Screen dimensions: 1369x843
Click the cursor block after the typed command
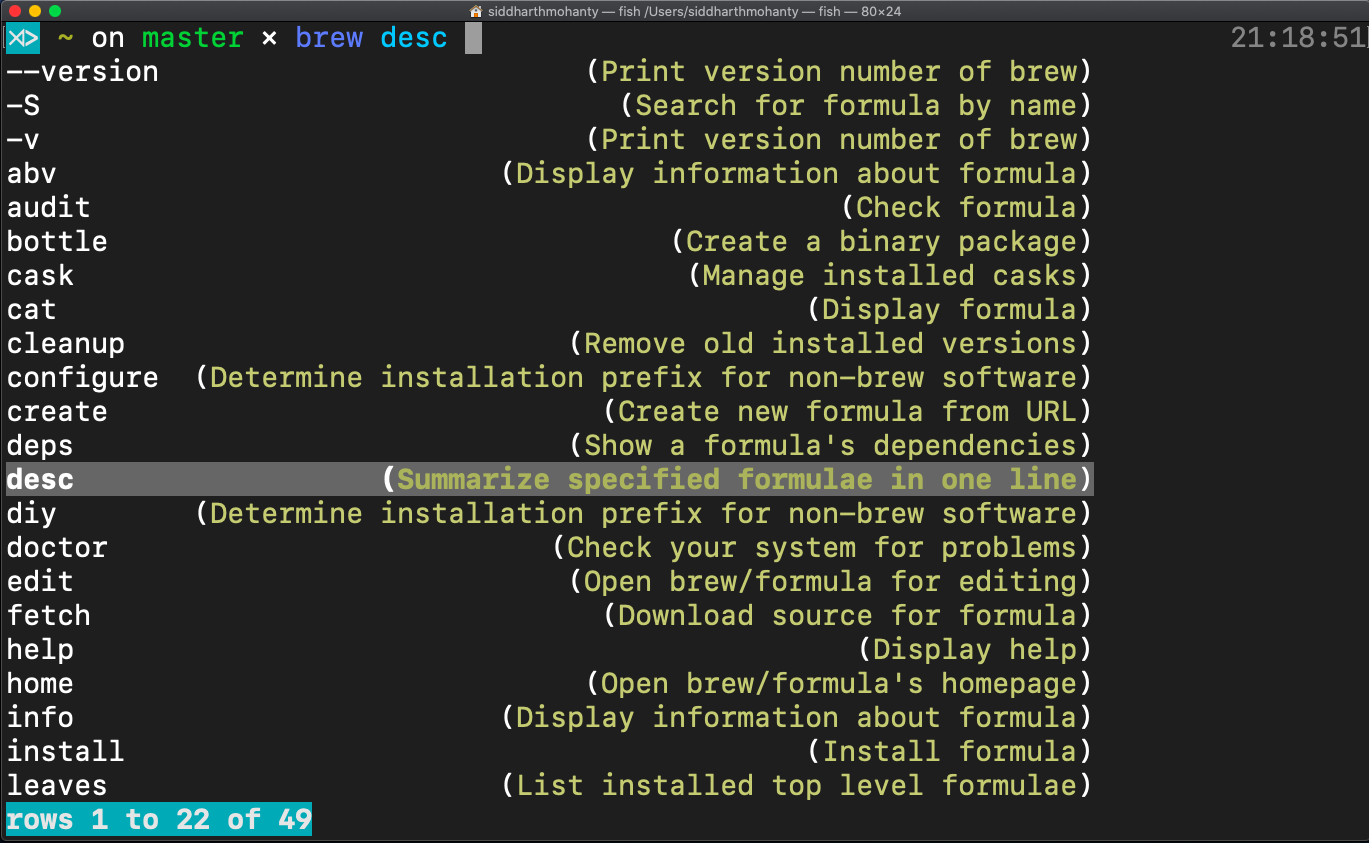tap(472, 37)
